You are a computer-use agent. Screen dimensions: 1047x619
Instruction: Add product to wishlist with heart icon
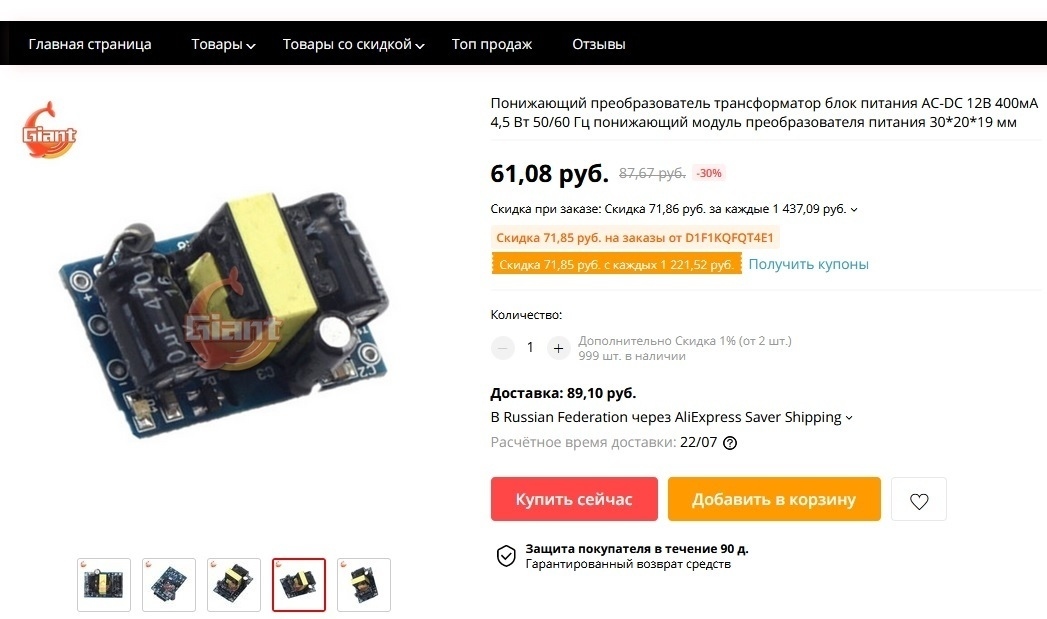[919, 499]
